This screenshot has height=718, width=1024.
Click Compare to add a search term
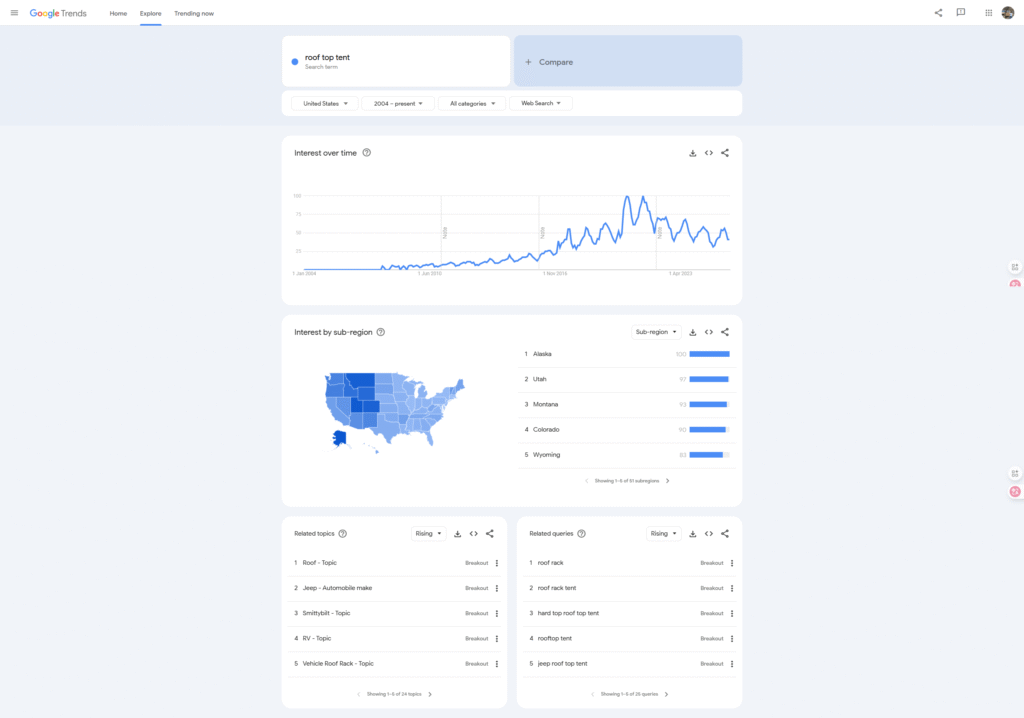tap(628, 62)
